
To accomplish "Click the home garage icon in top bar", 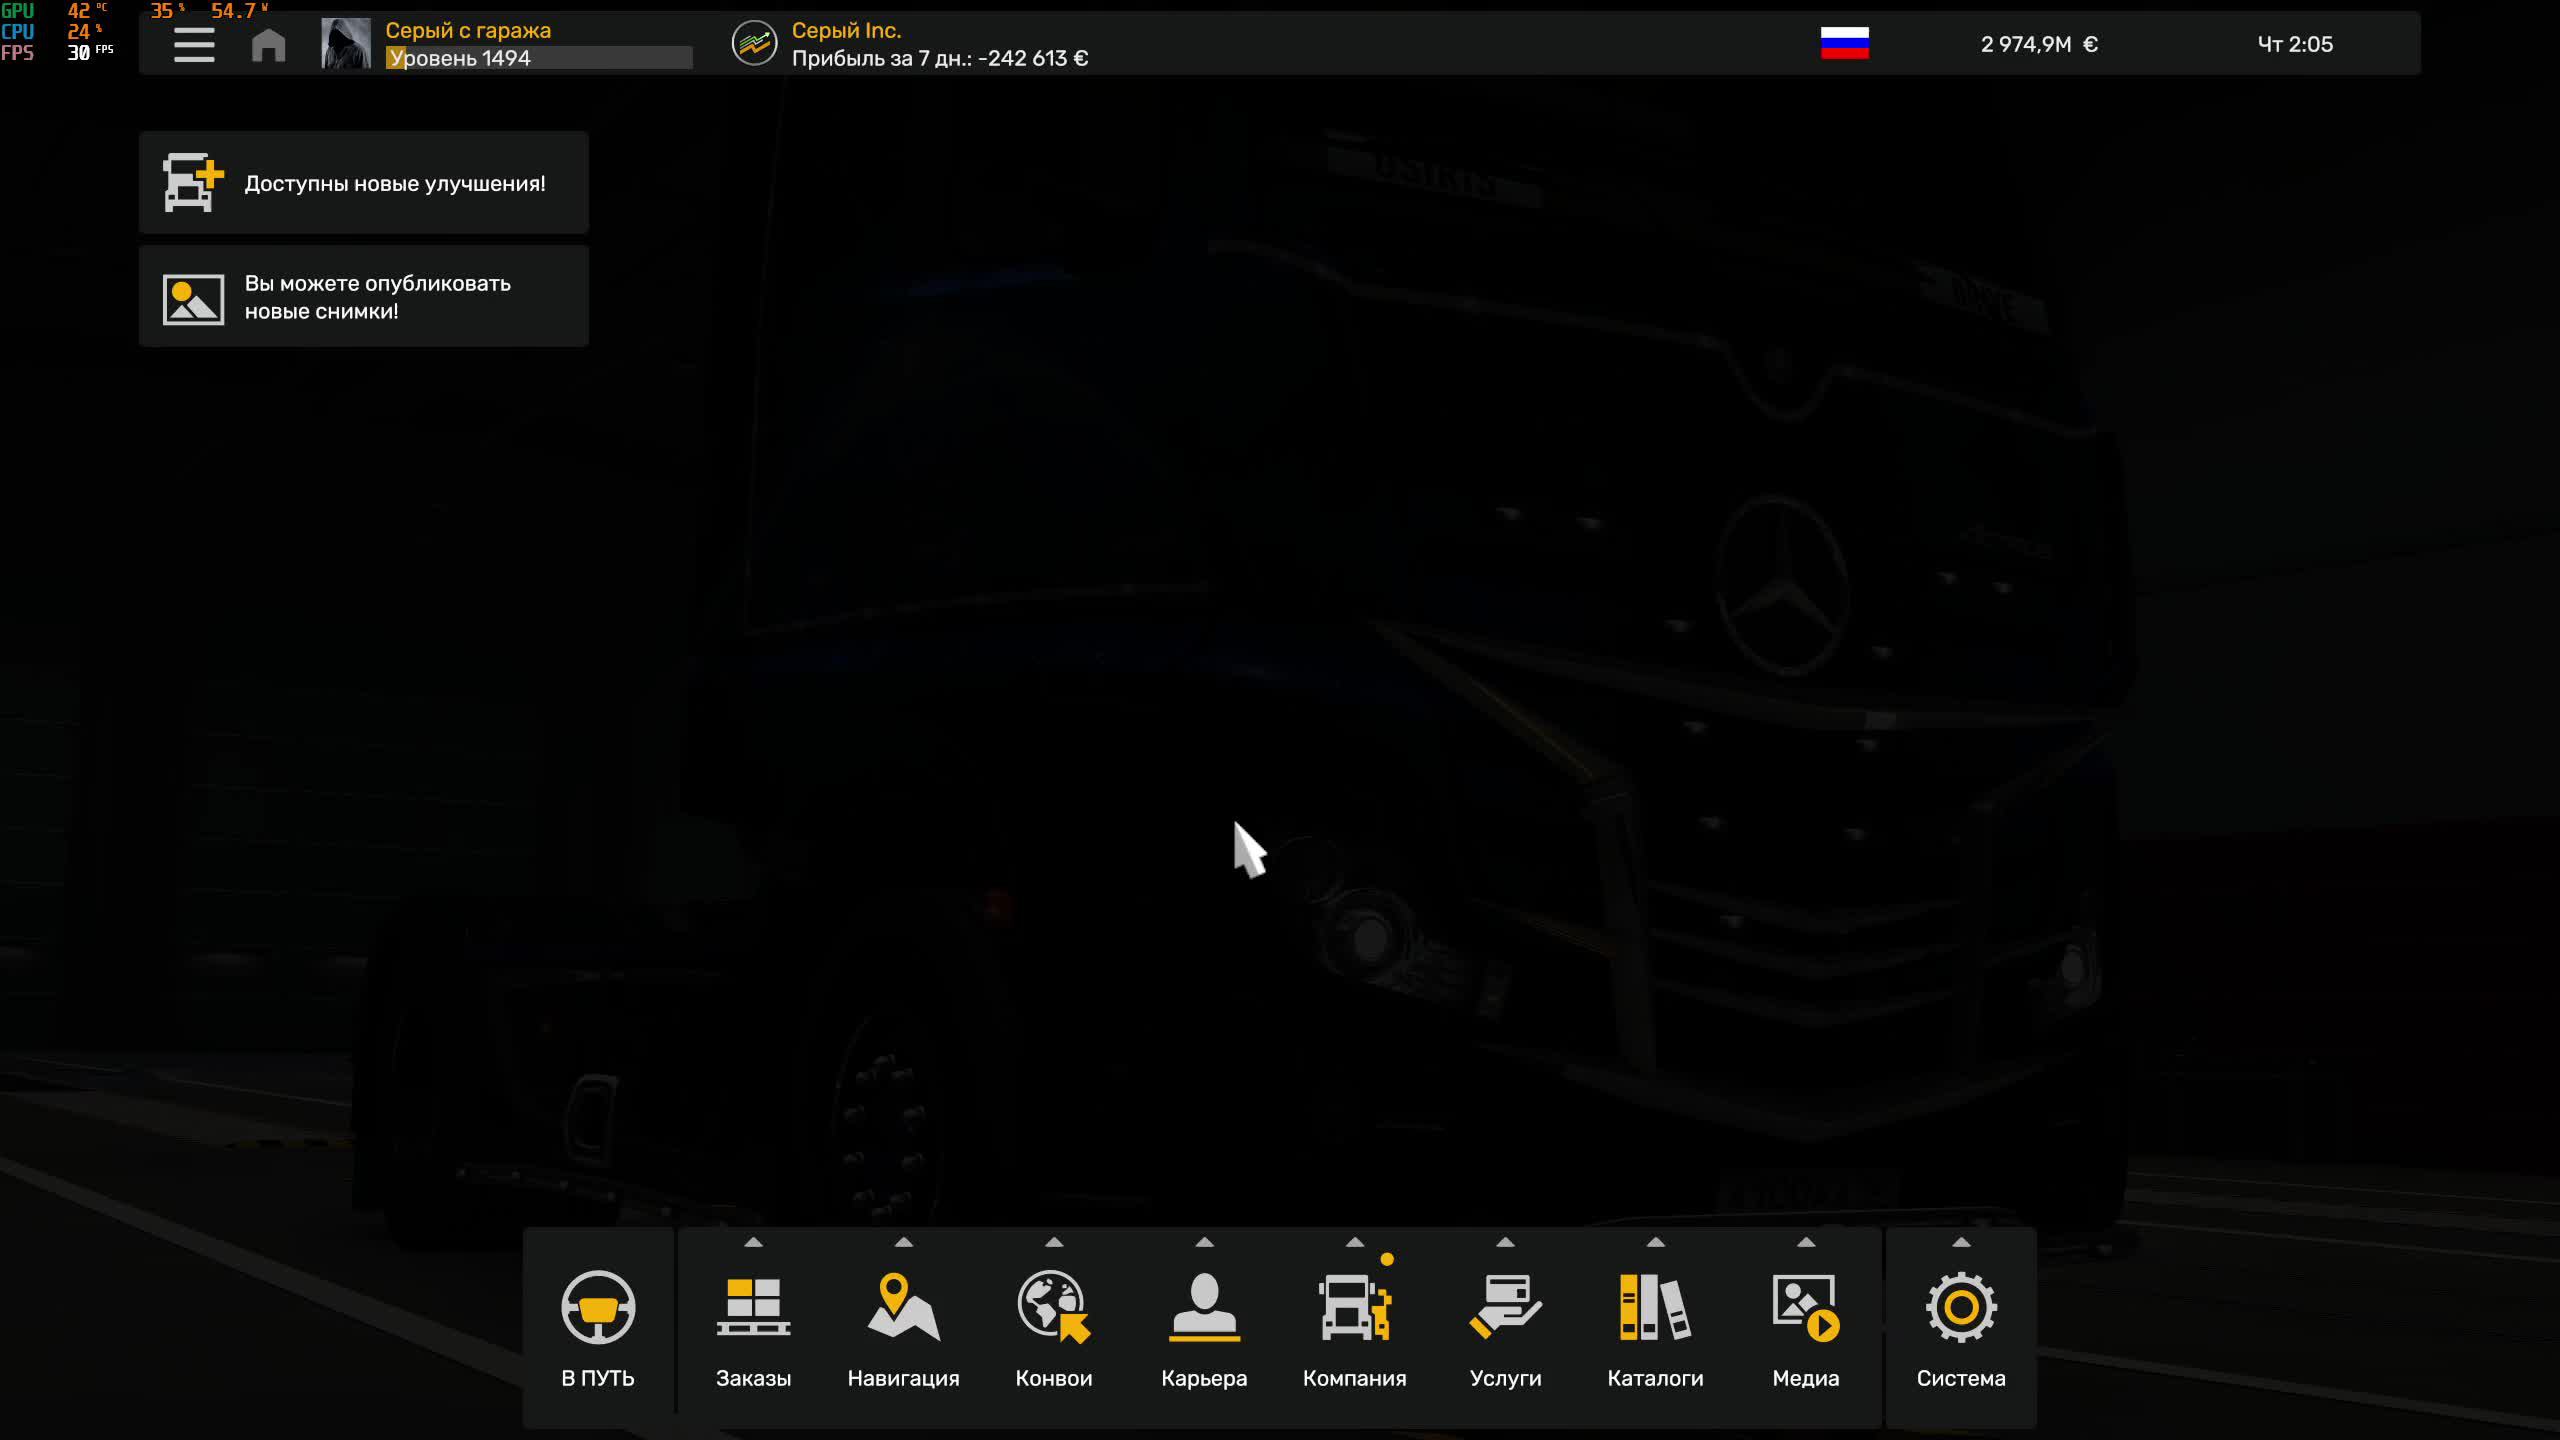I will 268,45.
